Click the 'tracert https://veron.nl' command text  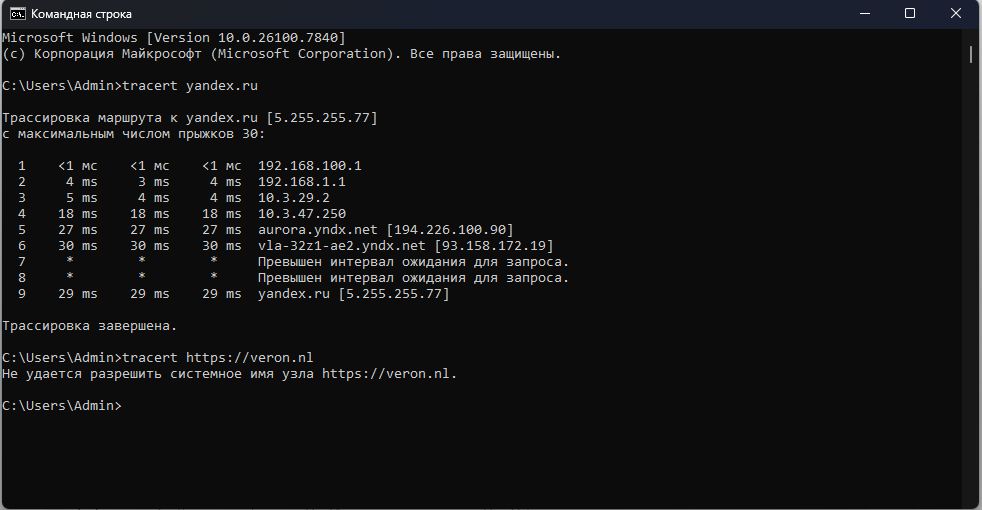click(218, 357)
